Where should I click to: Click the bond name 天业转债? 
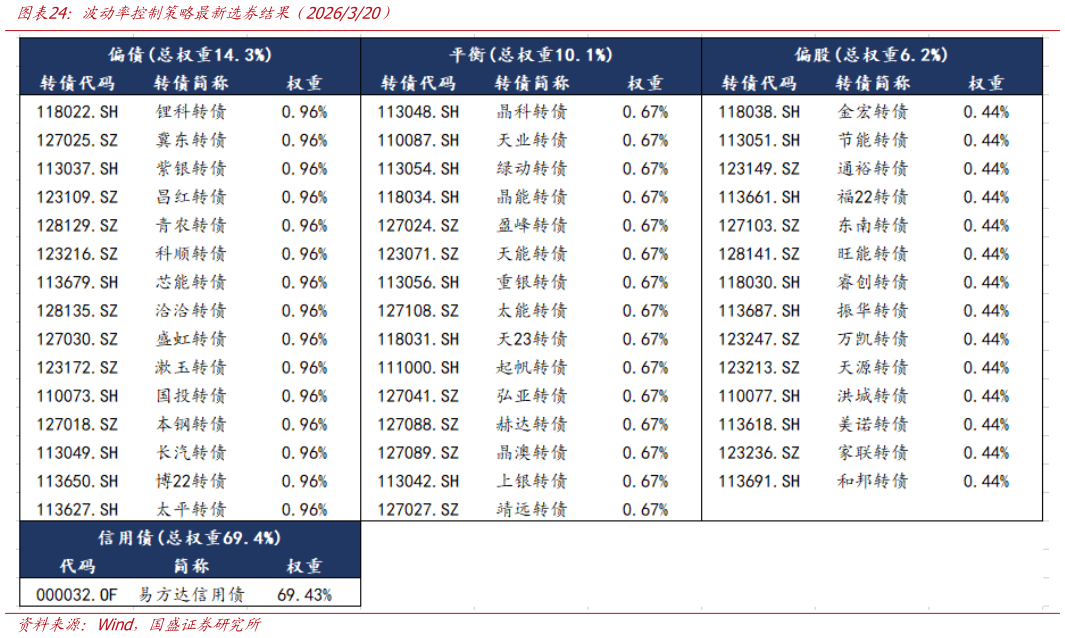click(532, 141)
